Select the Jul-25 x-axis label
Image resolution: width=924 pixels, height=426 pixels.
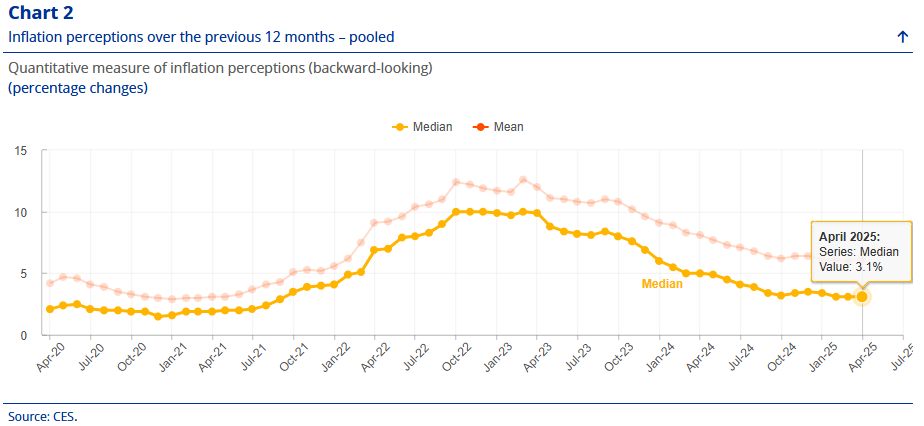[x=902, y=358]
